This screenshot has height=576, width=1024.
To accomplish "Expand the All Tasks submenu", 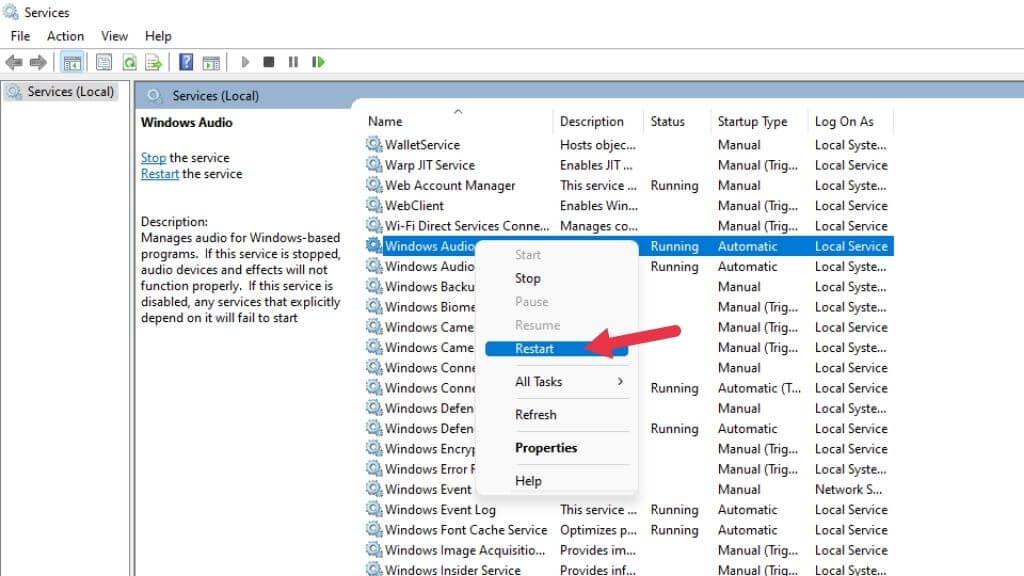I will point(556,381).
